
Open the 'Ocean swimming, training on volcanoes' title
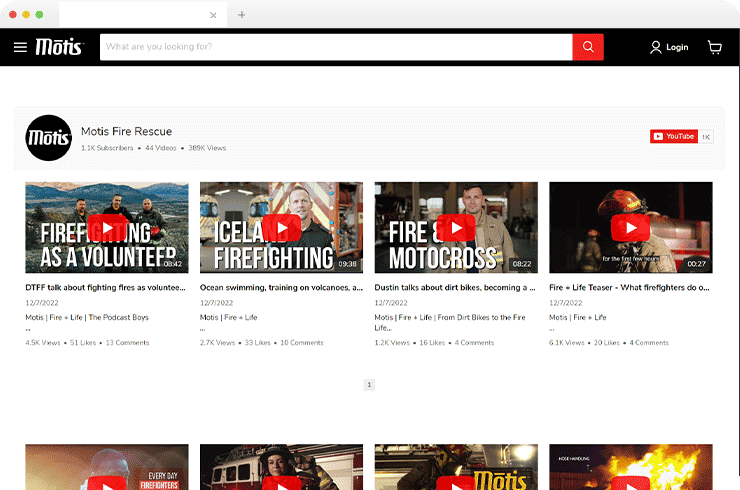[x=280, y=287]
